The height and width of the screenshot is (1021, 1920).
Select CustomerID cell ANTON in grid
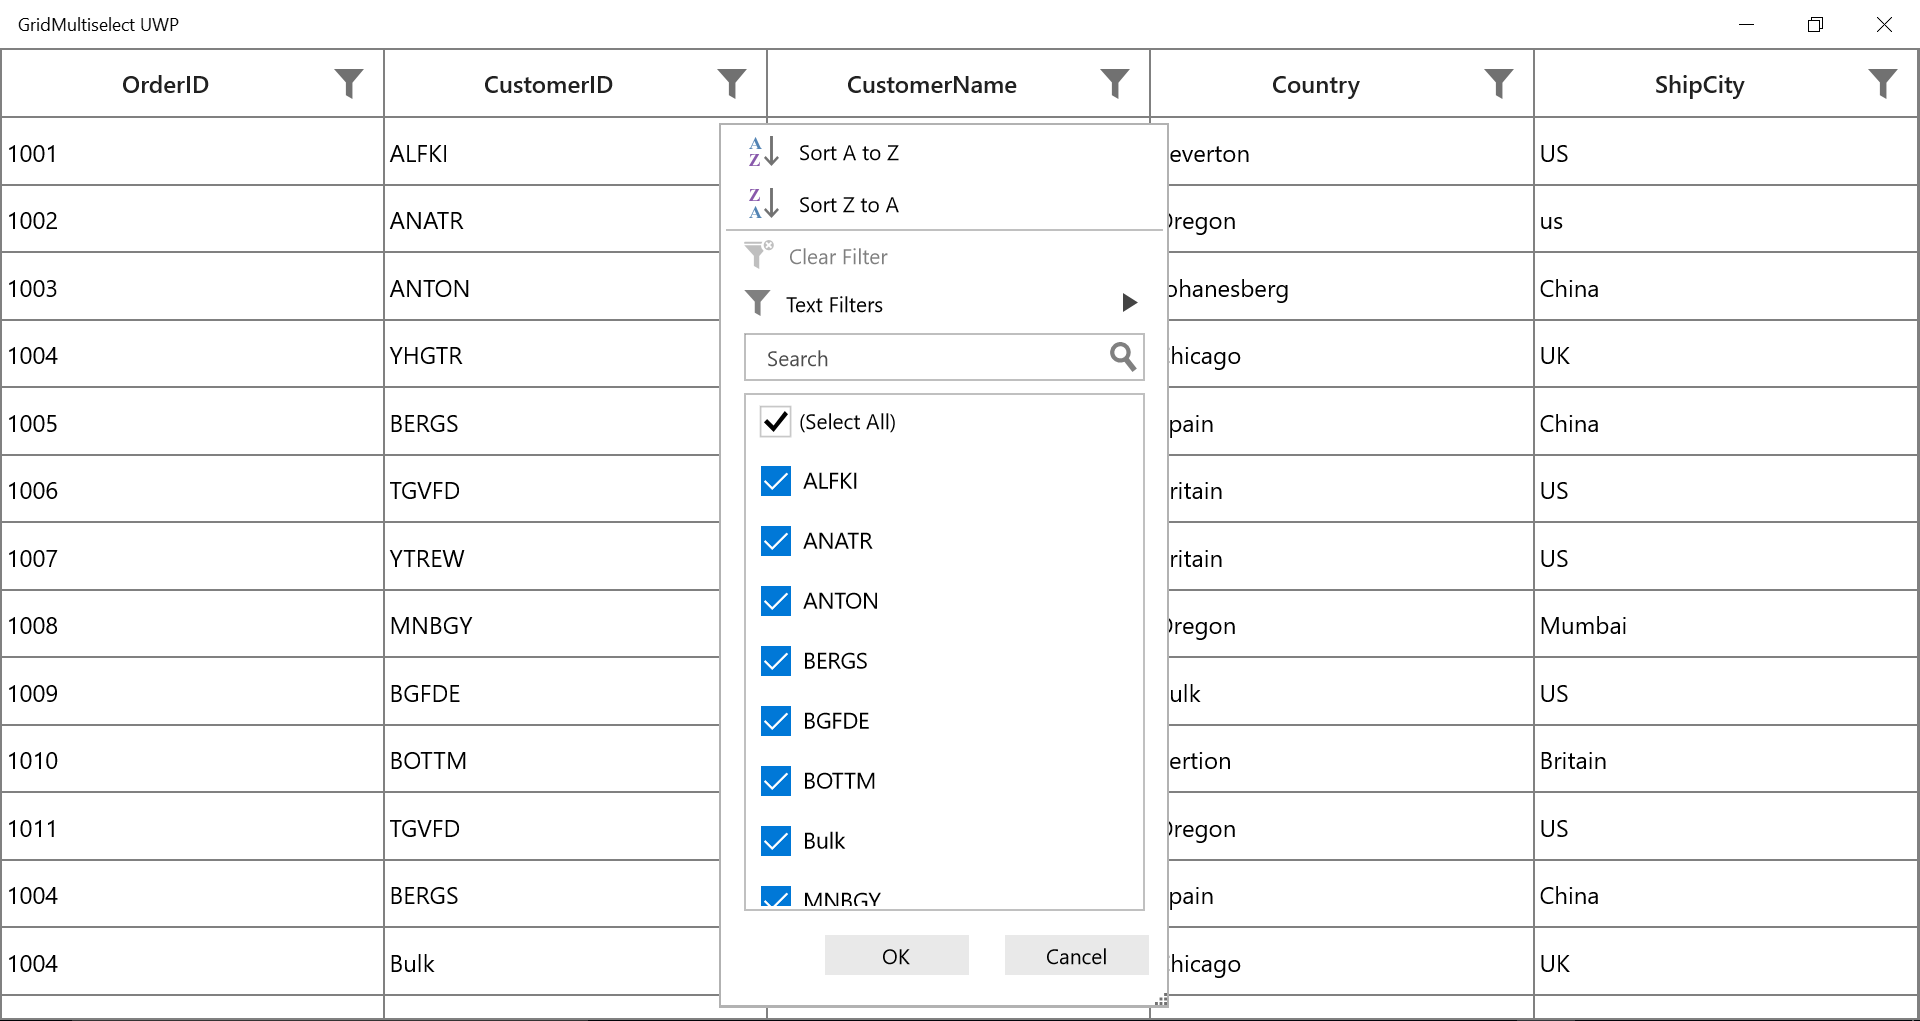click(x=552, y=288)
